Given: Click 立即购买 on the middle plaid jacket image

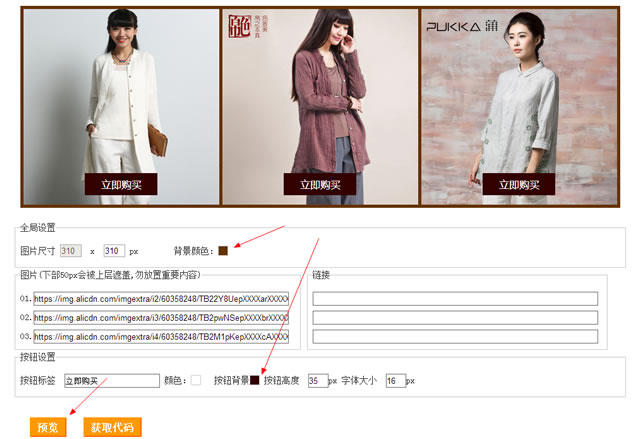Looking at the screenshot, I should [320, 184].
